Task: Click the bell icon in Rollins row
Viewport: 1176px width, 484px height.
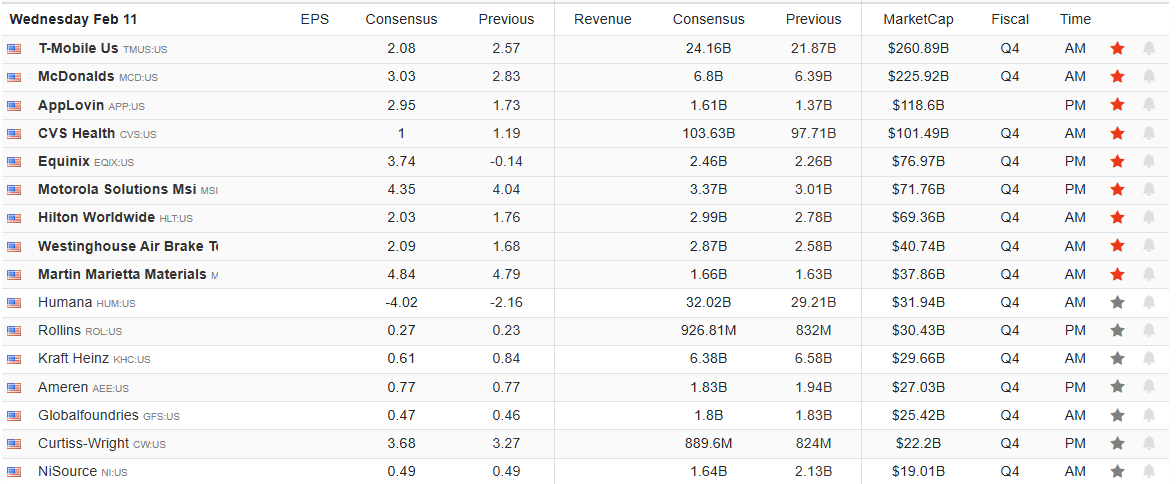Action: click(x=1149, y=330)
